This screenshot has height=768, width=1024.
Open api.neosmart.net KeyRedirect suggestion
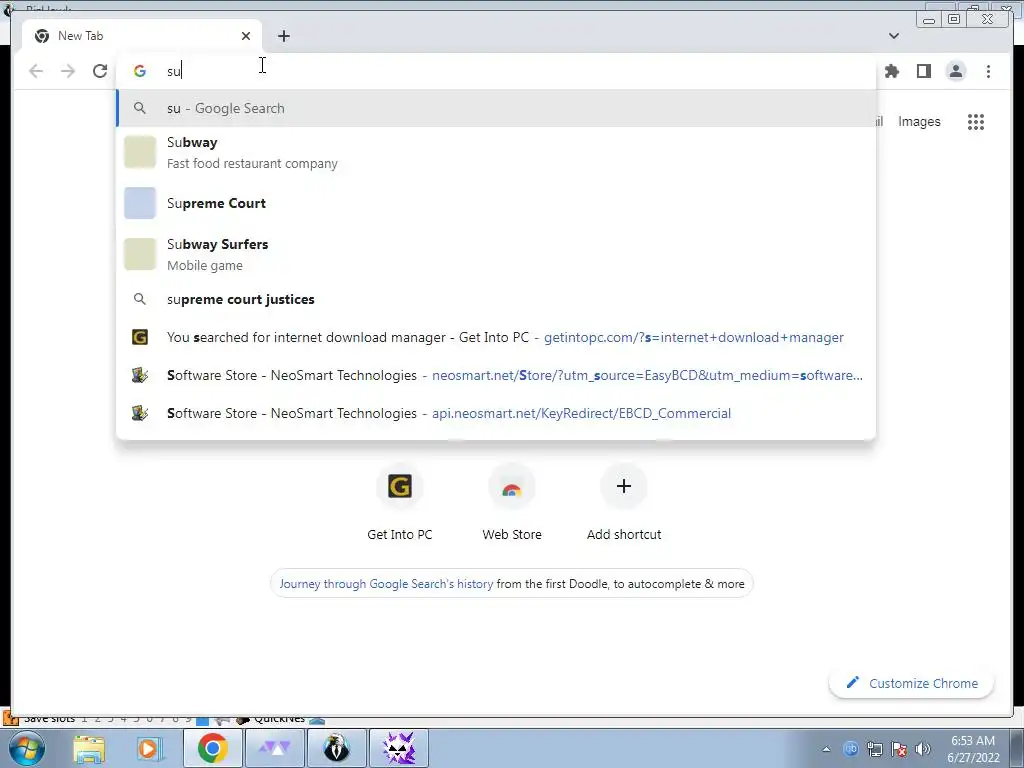[496, 413]
